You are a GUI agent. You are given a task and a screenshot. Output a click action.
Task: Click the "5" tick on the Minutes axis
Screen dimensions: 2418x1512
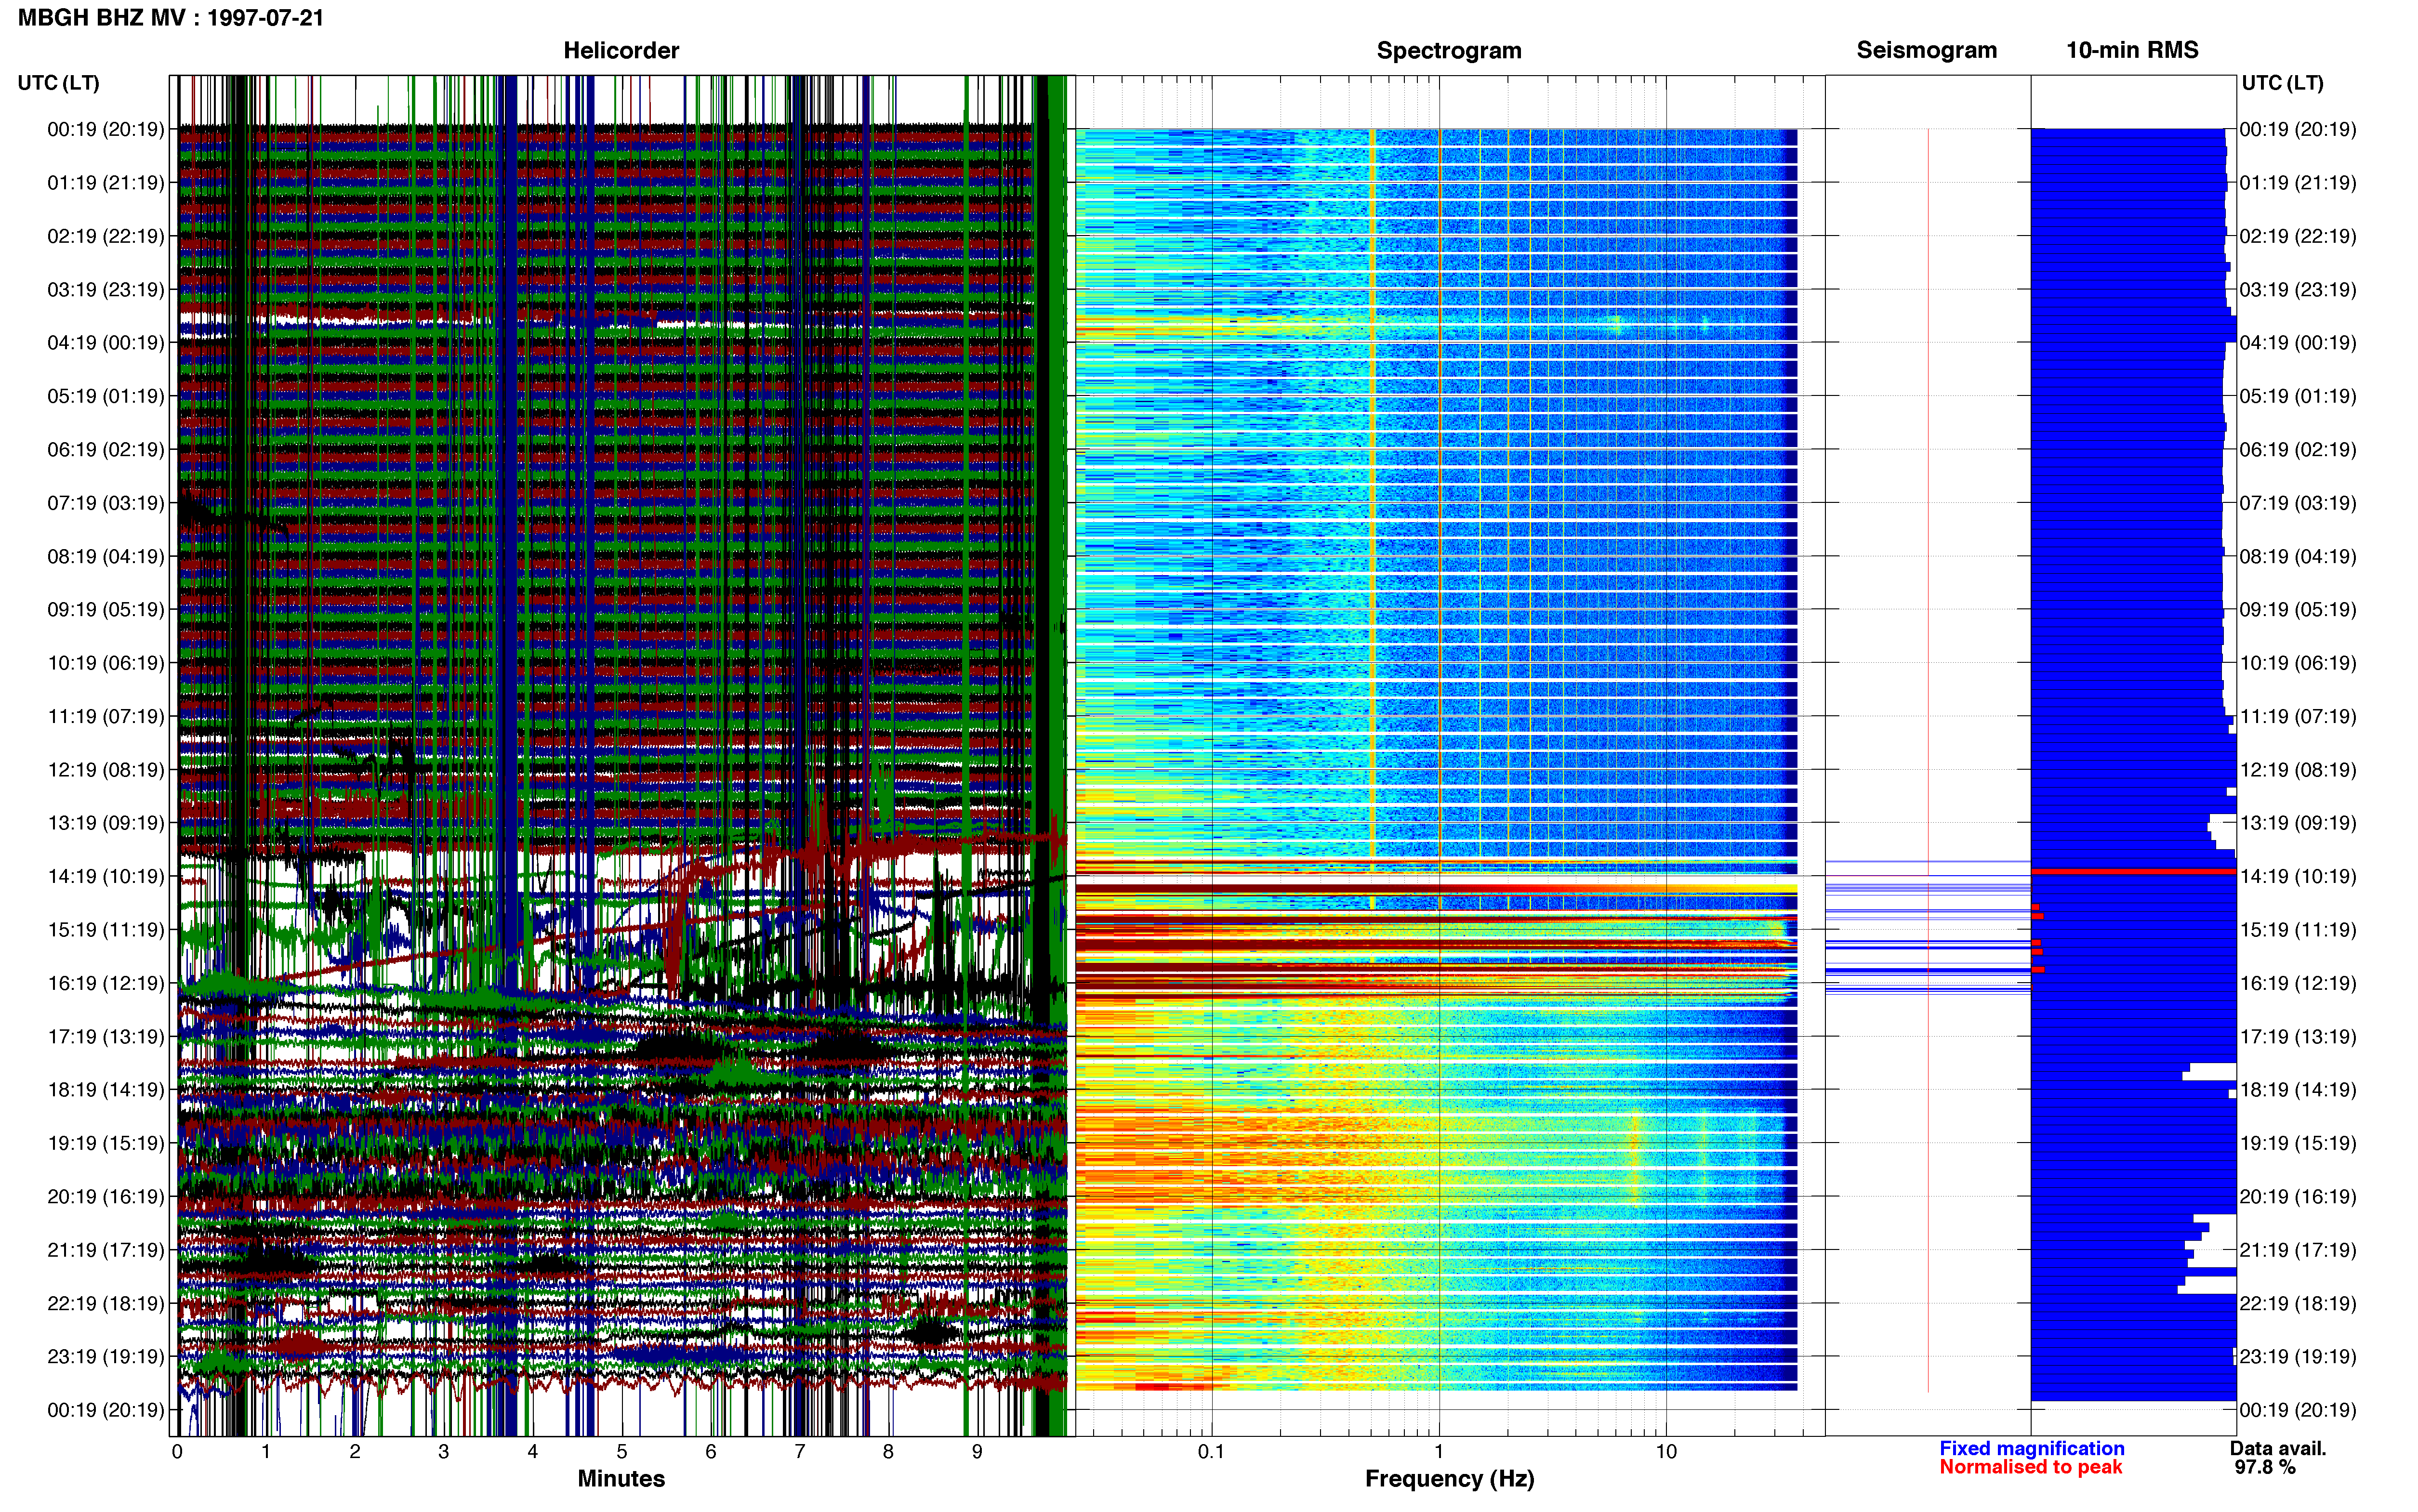tap(622, 1452)
